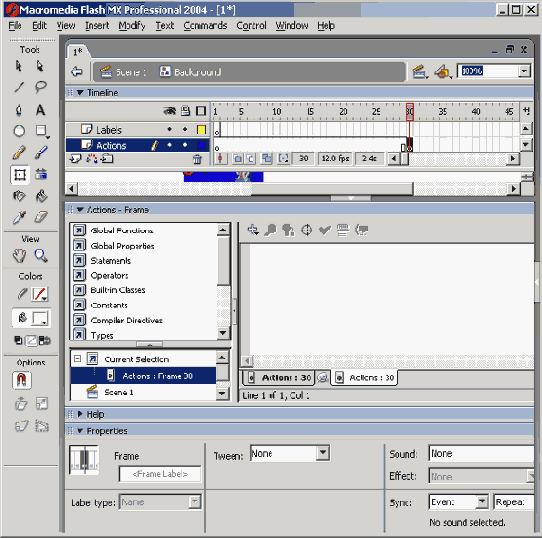The image size is (542, 538).
Task: Click the Check Syntax checkmark icon
Action: pyautogui.click(x=325, y=230)
